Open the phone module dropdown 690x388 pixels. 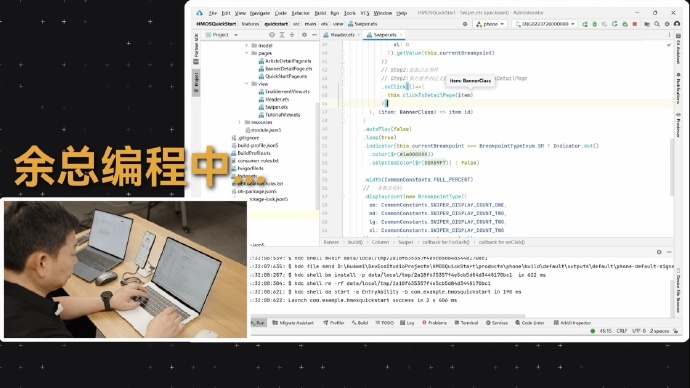tap(491, 24)
